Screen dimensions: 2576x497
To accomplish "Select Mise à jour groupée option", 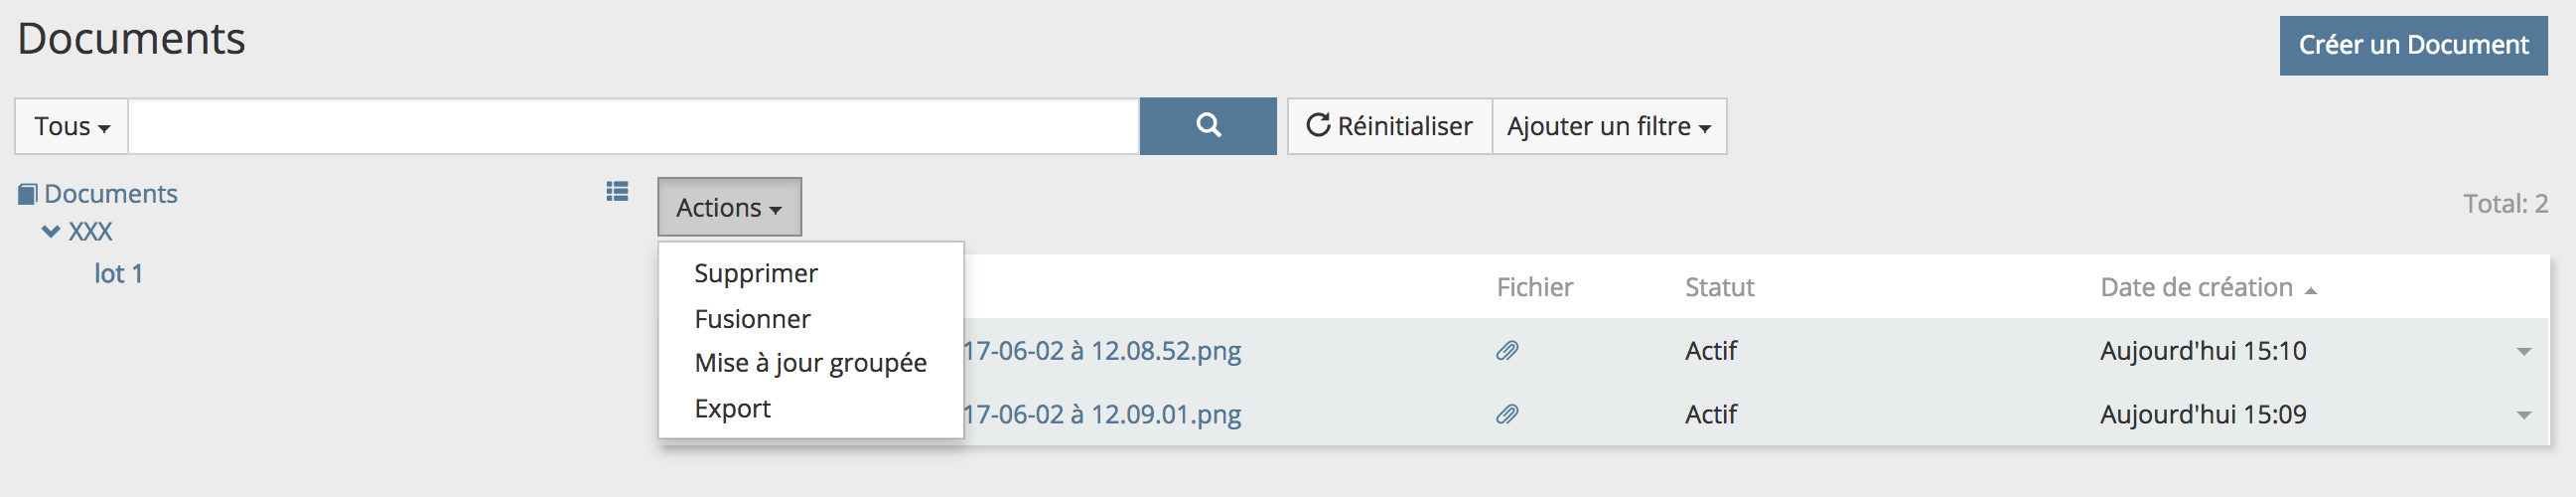I will 810,363.
